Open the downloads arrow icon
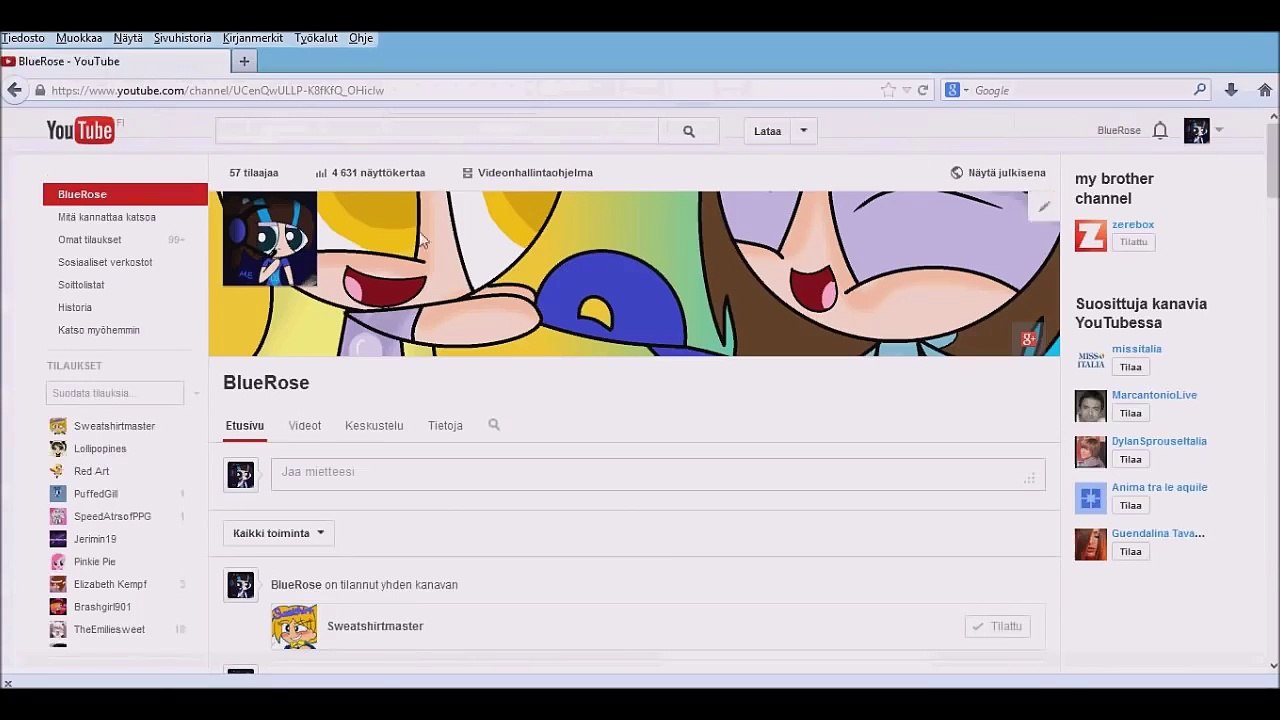 click(1231, 90)
